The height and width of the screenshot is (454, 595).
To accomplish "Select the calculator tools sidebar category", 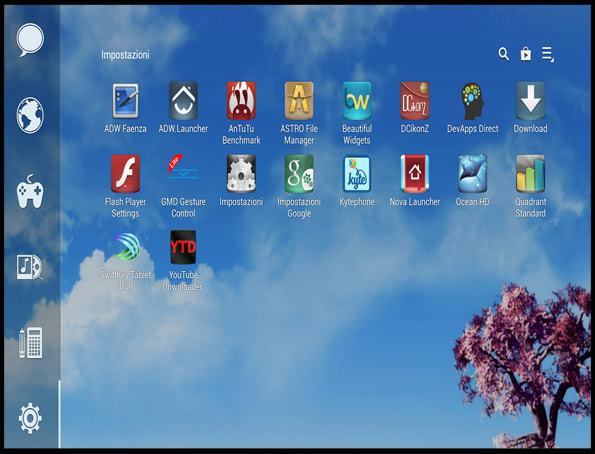I will (x=31, y=343).
